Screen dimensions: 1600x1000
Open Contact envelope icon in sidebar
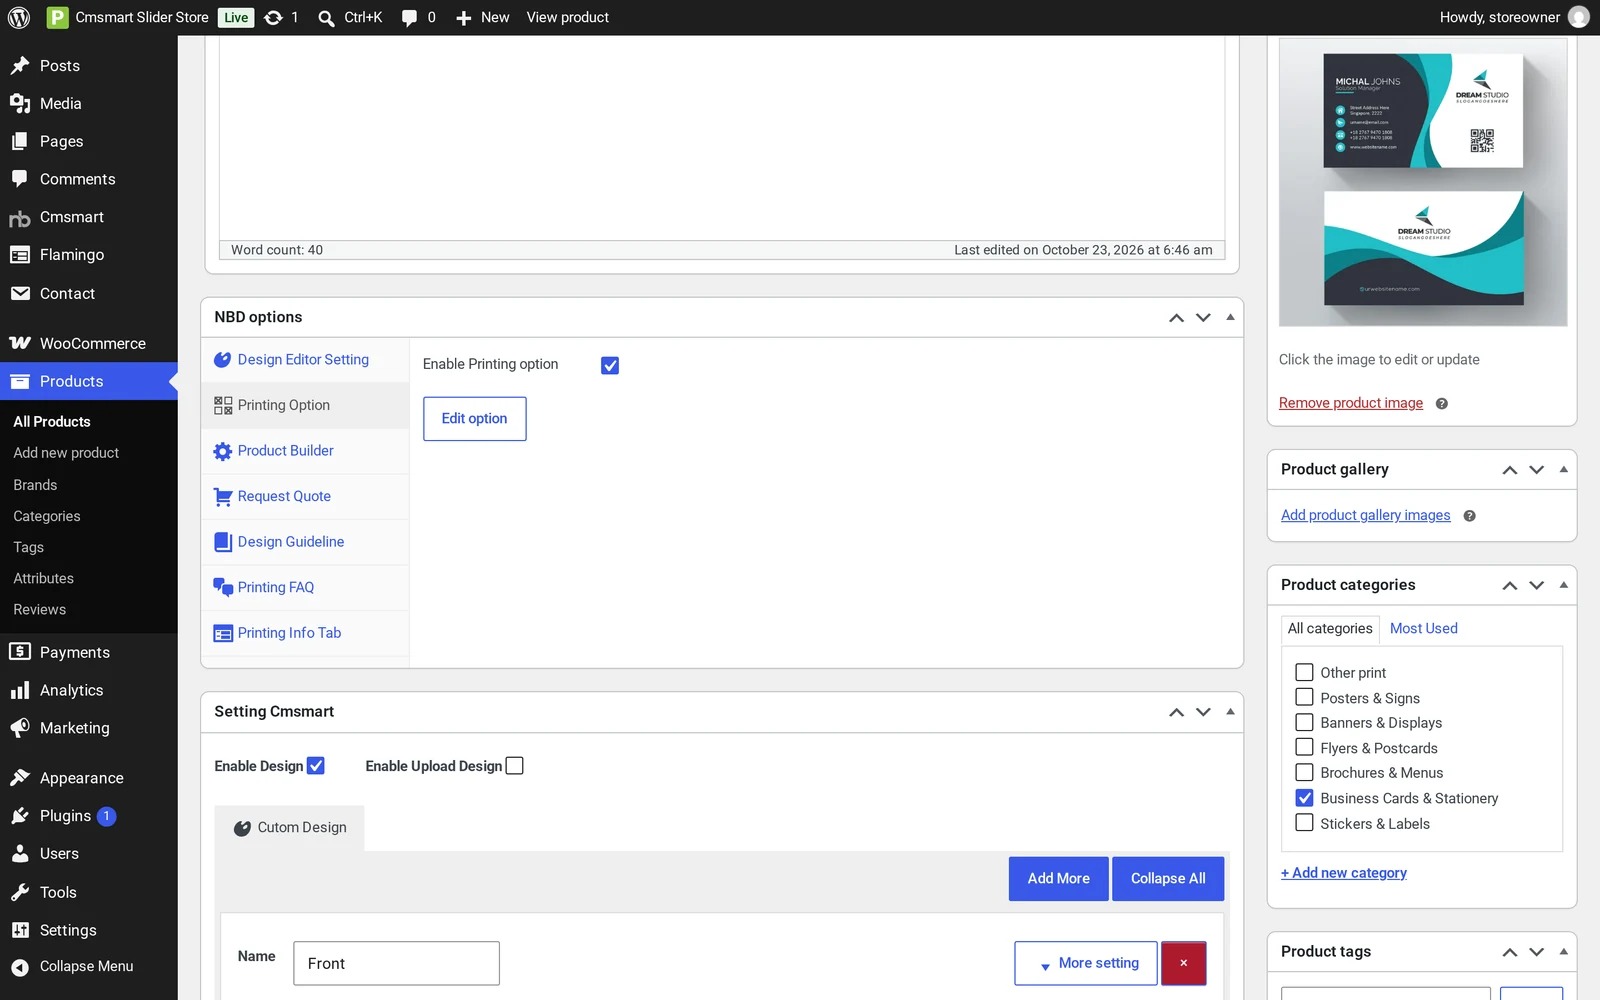pyautogui.click(x=20, y=293)
